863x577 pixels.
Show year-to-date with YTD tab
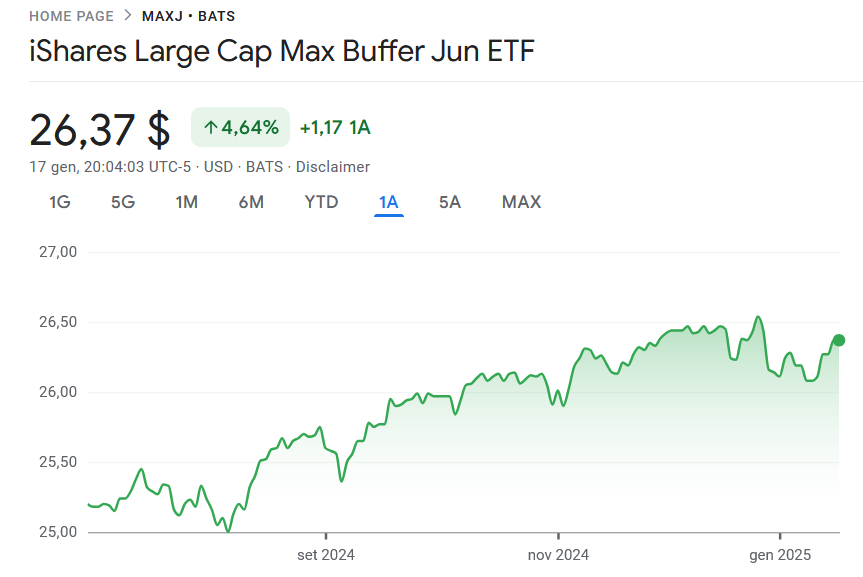pos(321,202)
